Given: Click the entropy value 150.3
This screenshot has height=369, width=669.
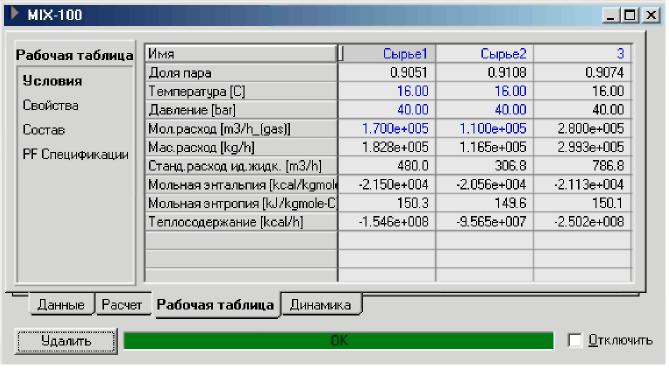Looking at the screenshot, I should pos(387,203).
